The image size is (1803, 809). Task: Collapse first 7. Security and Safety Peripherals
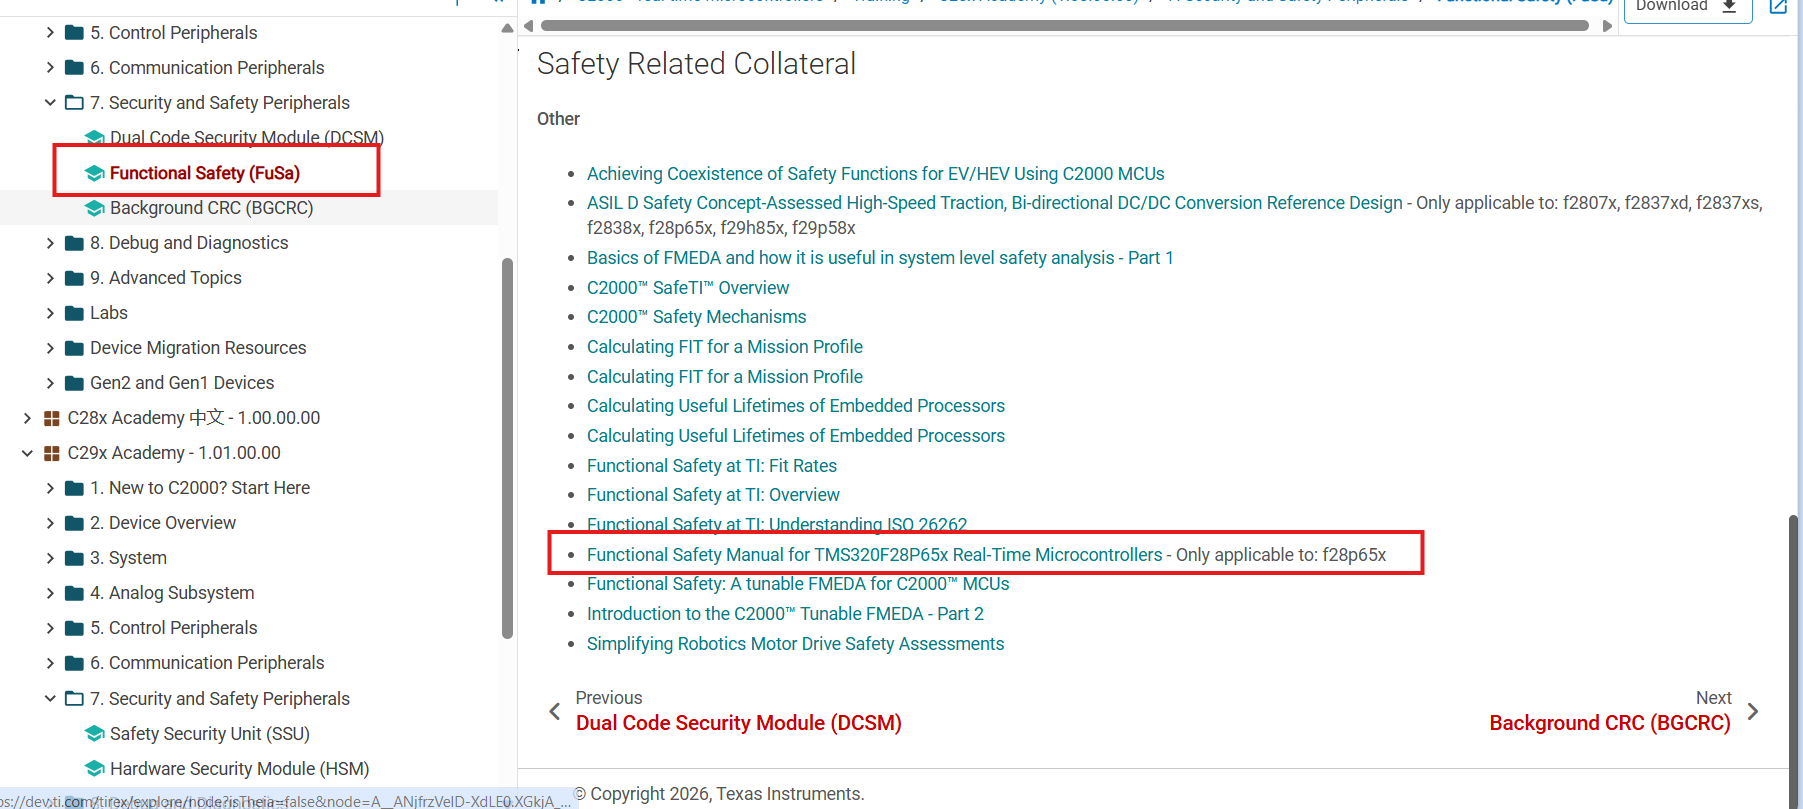(x=50, y=103)
